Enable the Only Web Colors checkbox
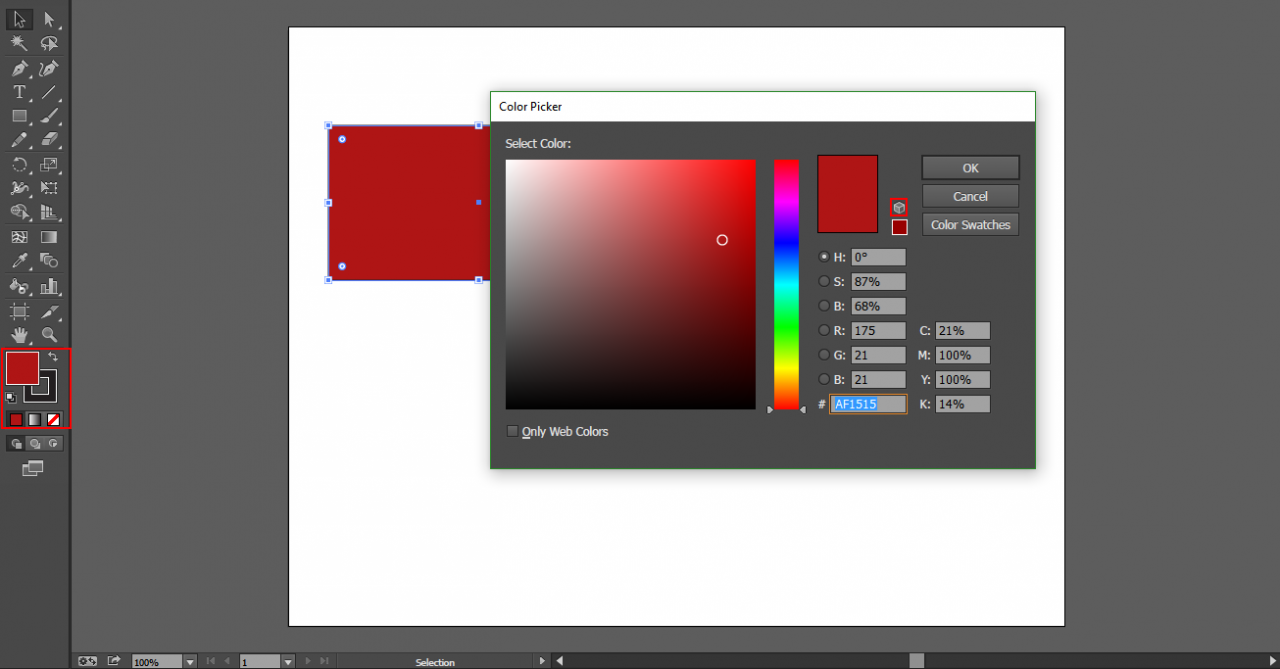1280x669 pixels. [513, 432]
